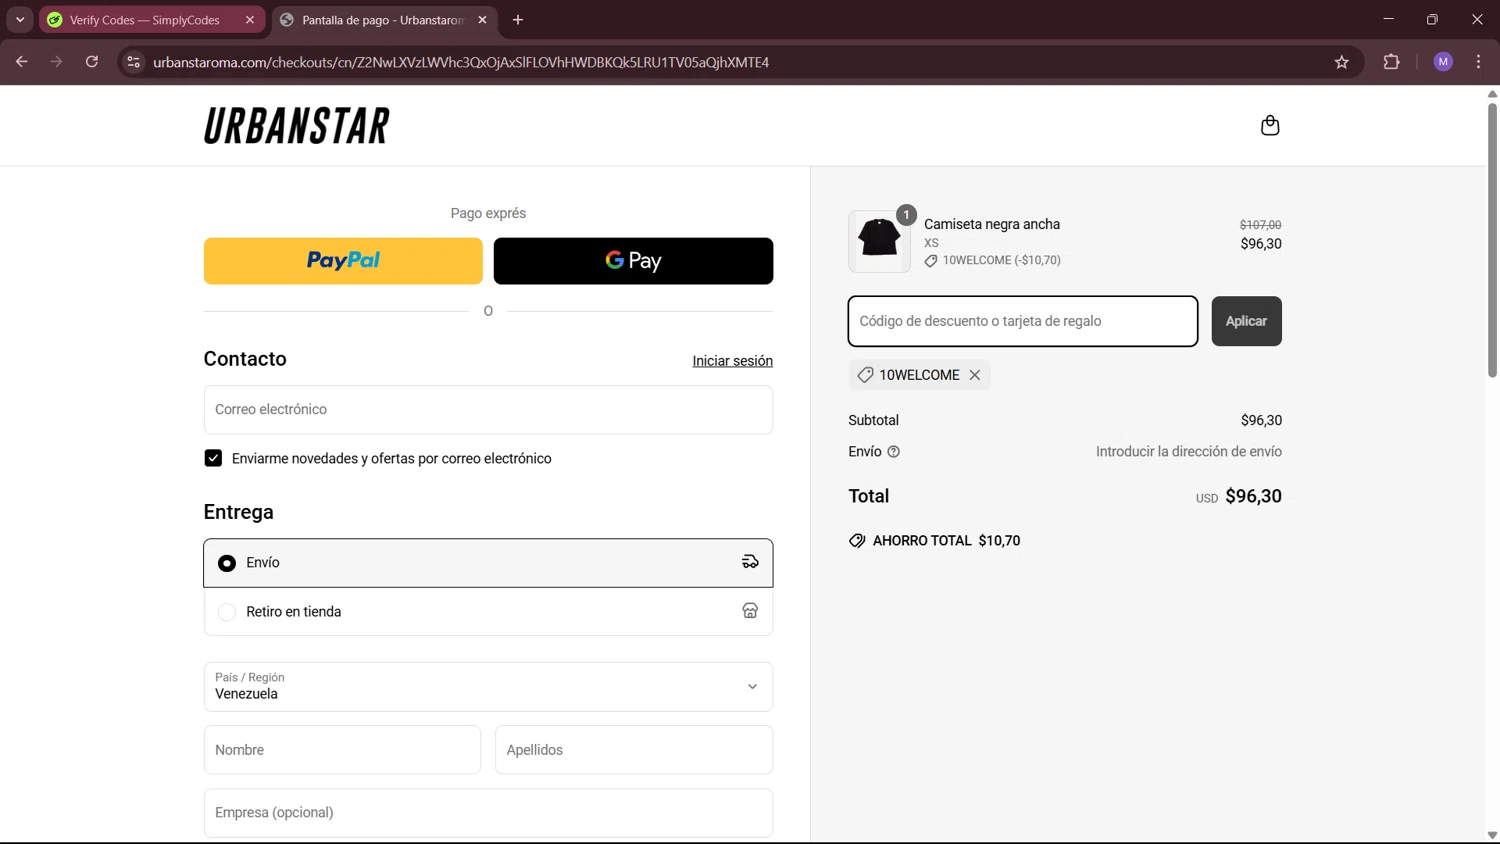
Task: Select the Envío delivery radio option
Action: pyautogui.click(x=227, y=563)
